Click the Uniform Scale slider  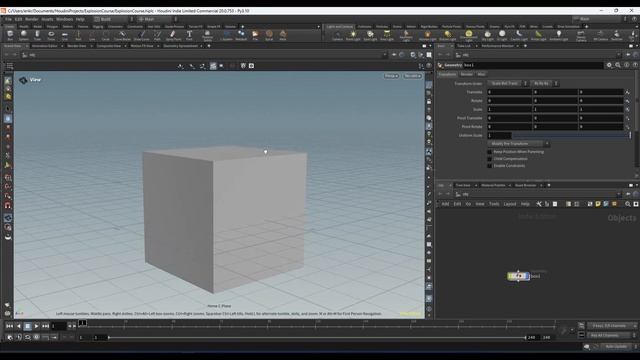click(571, 135)
